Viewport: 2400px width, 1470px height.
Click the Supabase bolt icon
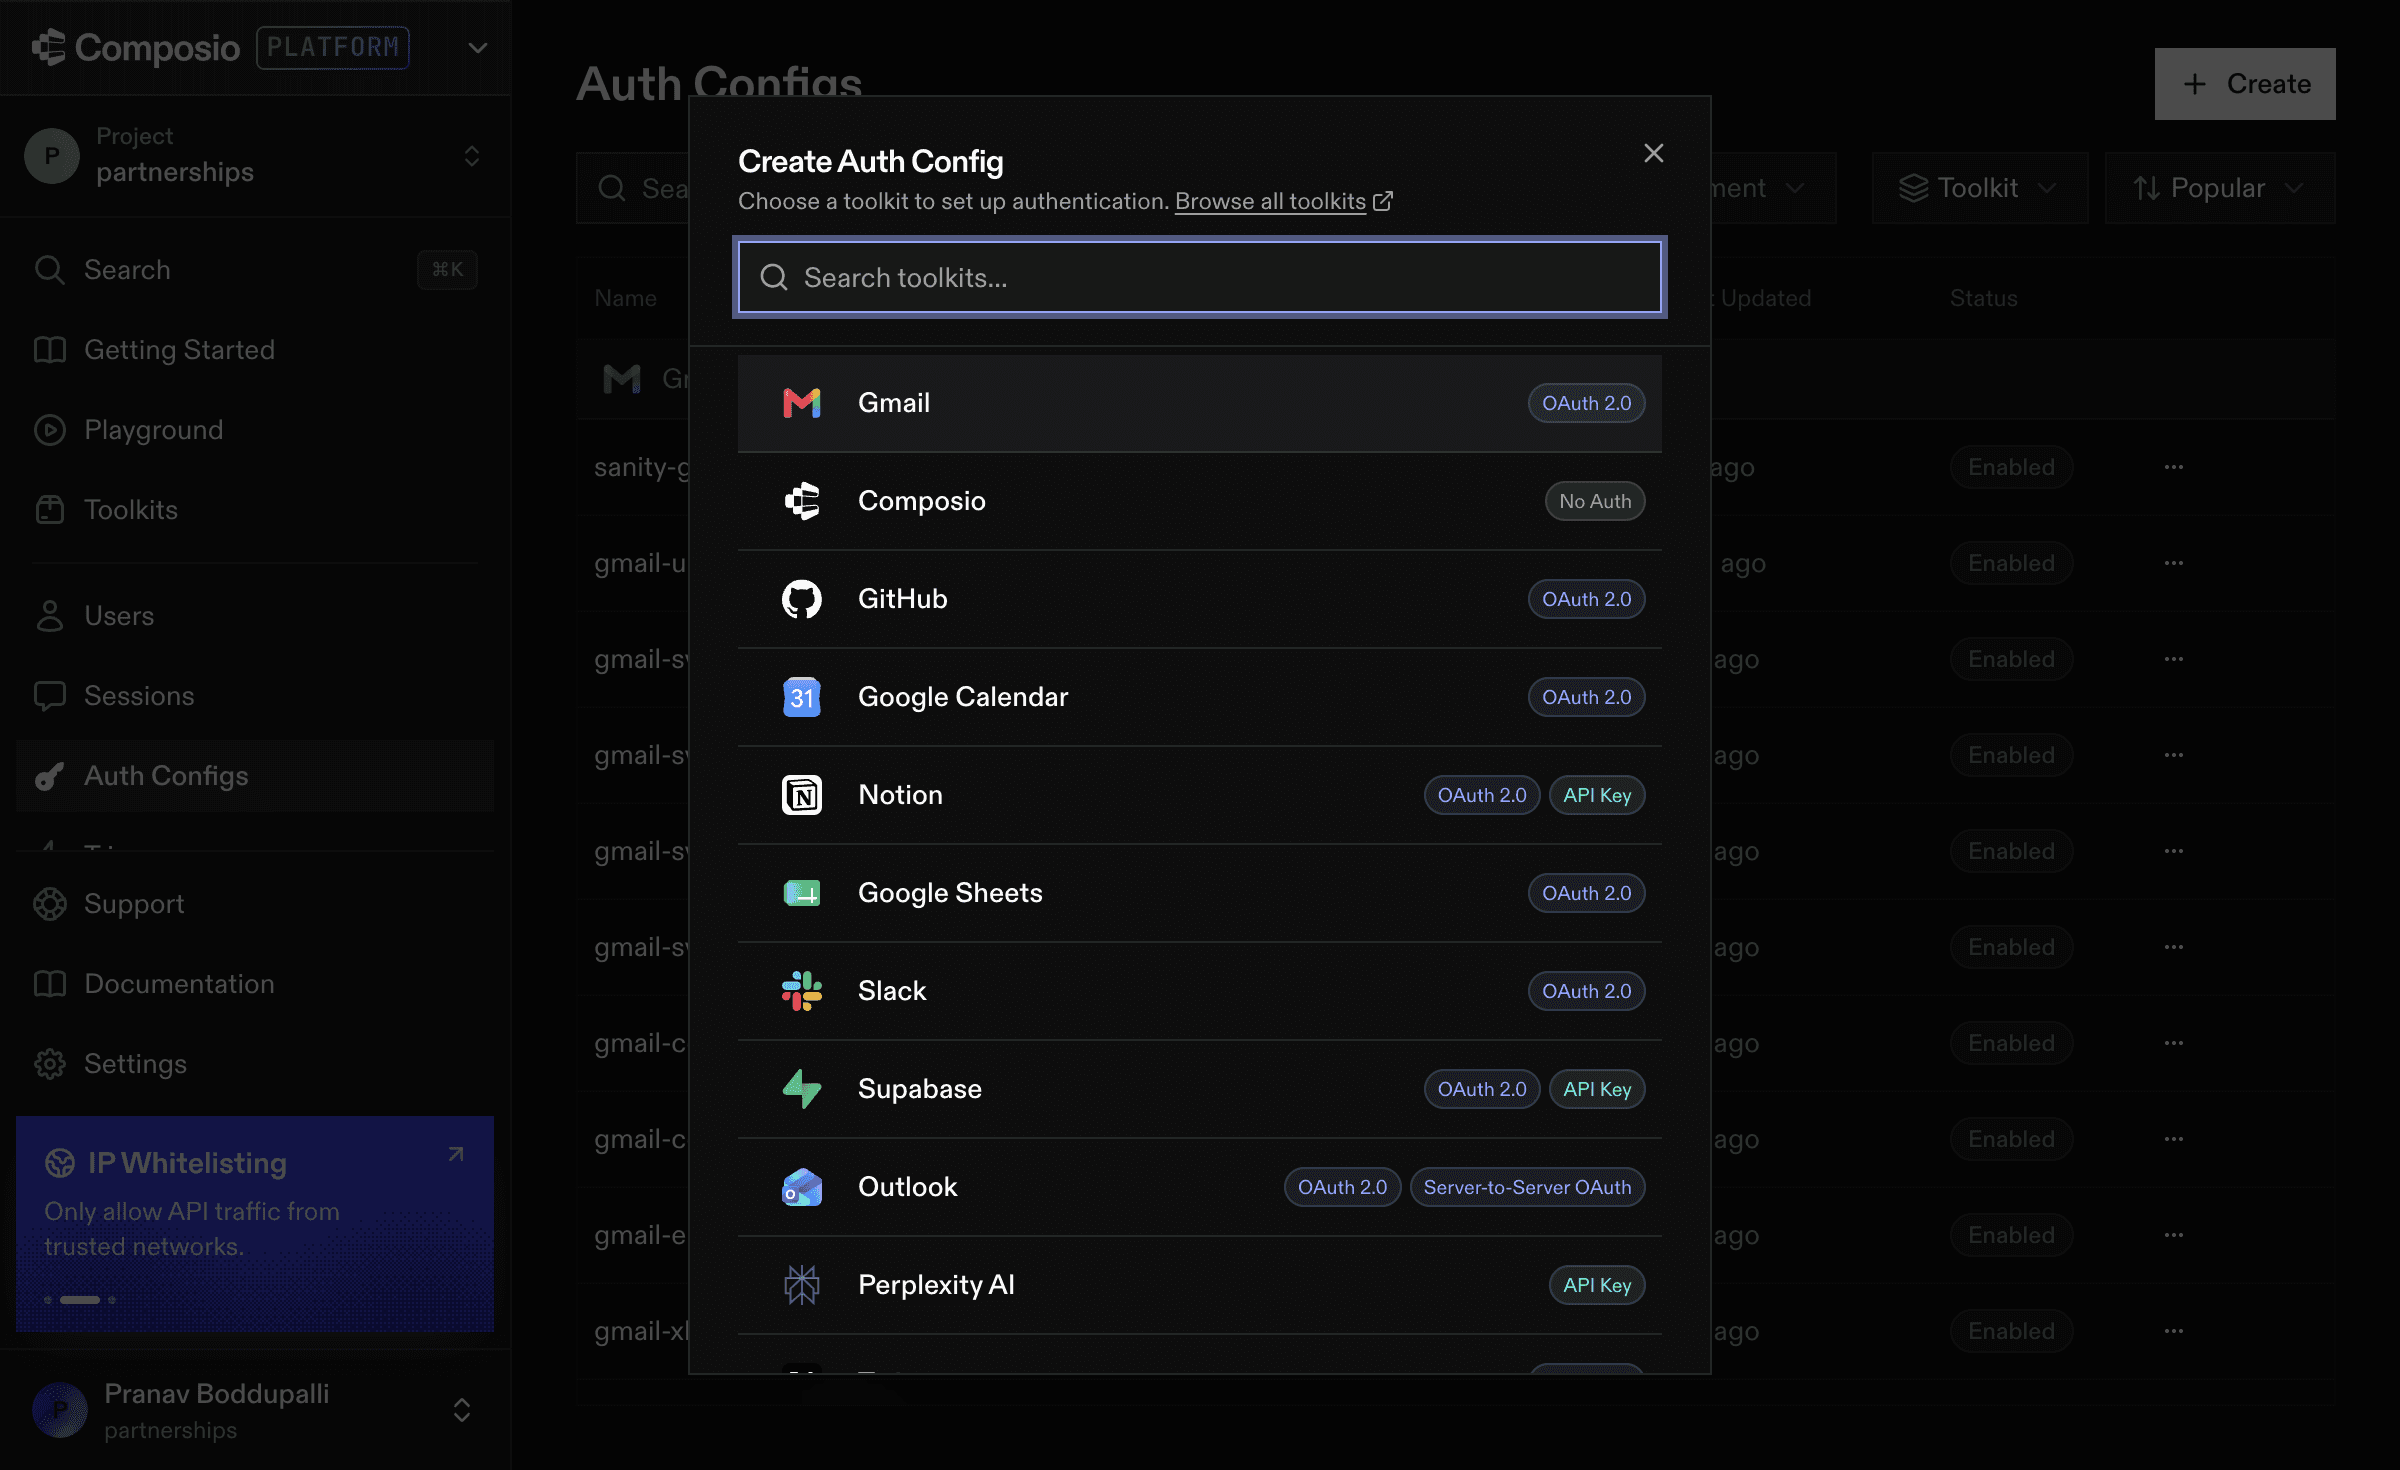(801, 1089)
